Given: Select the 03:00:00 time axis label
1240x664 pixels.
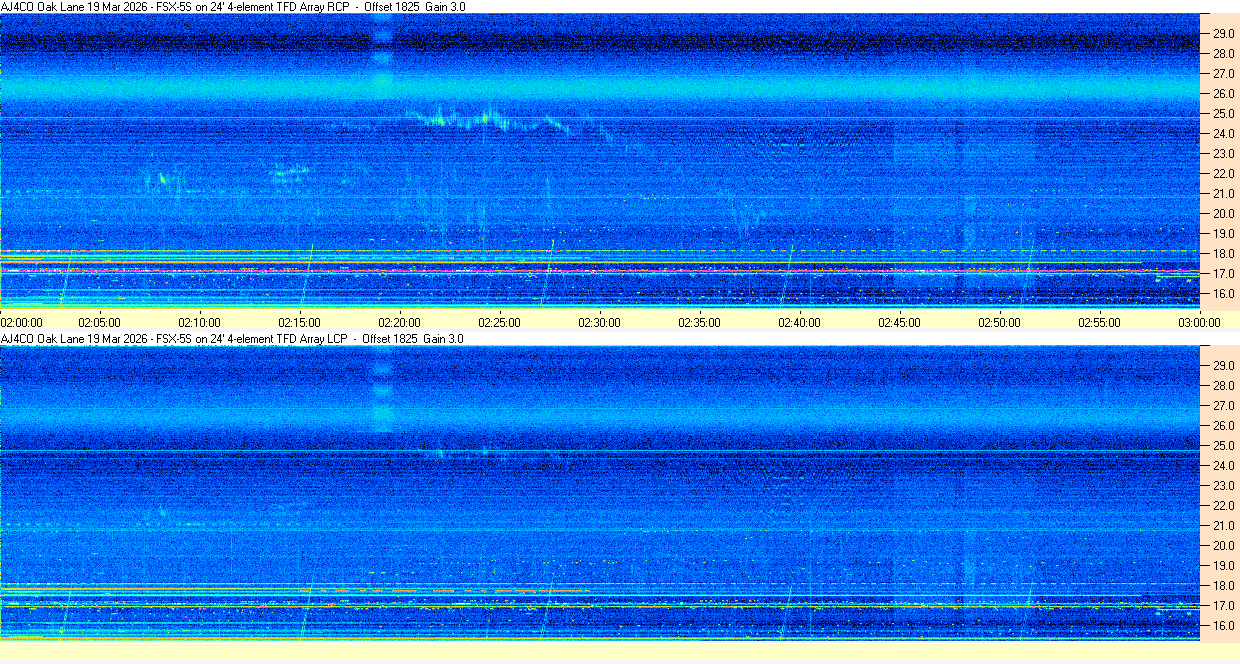Looking at the screenshot, I should pos(1199,323).
